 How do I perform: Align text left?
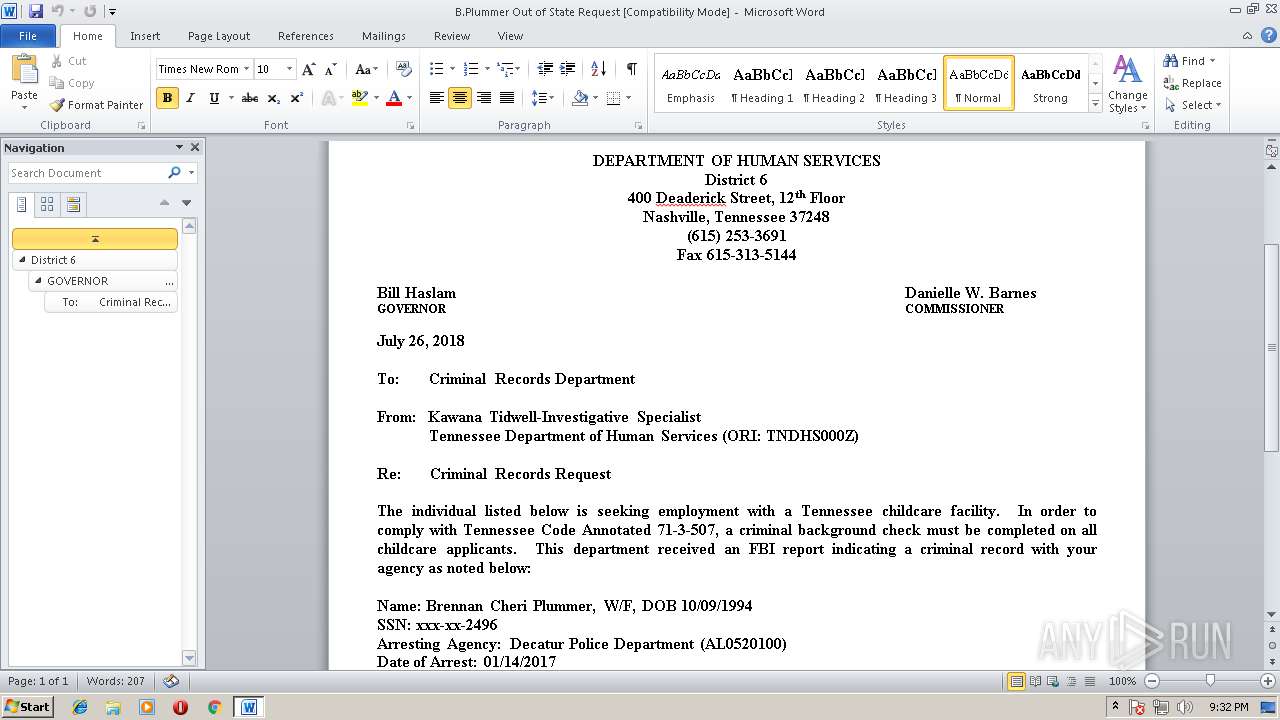[x=437, y=98]
